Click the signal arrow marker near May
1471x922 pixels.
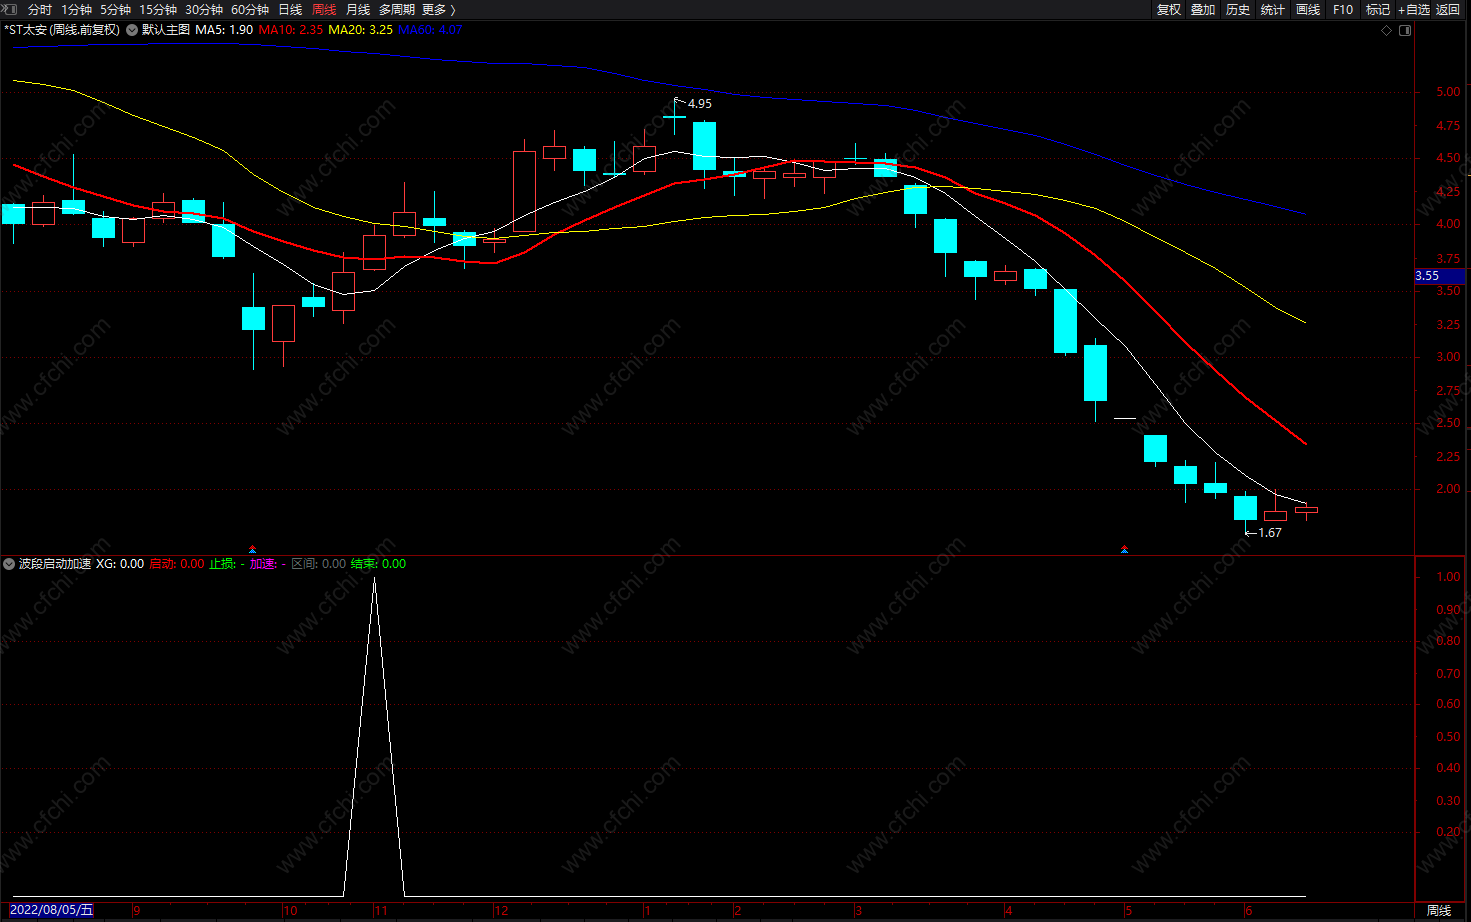coord(1124,549)
